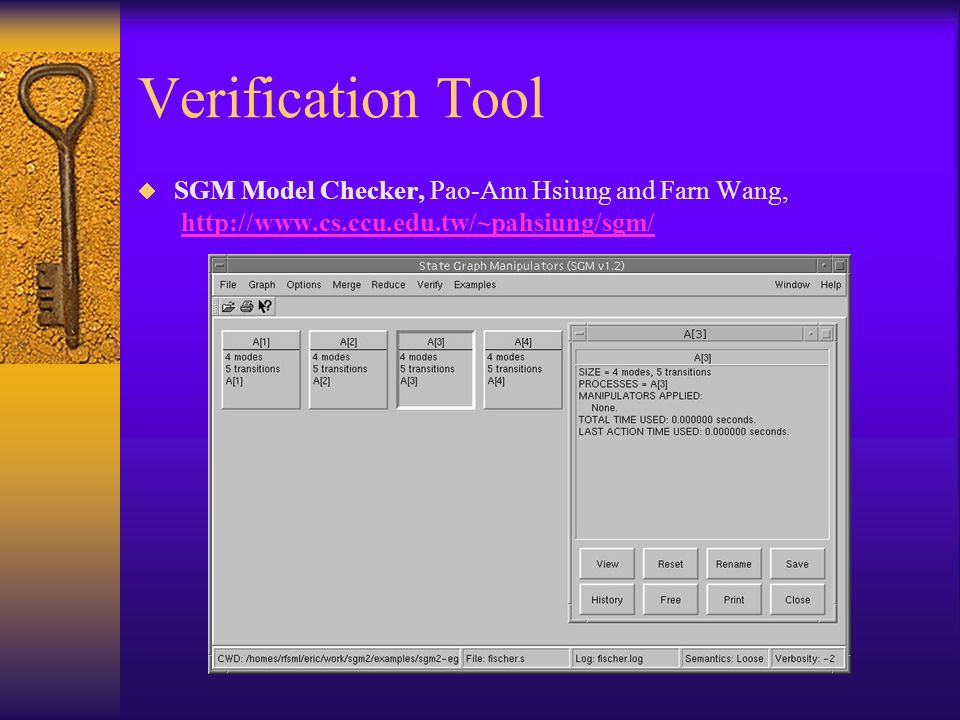Click the History button
Viewport: 960px width, 720px height.
click(x=607, y=599)
